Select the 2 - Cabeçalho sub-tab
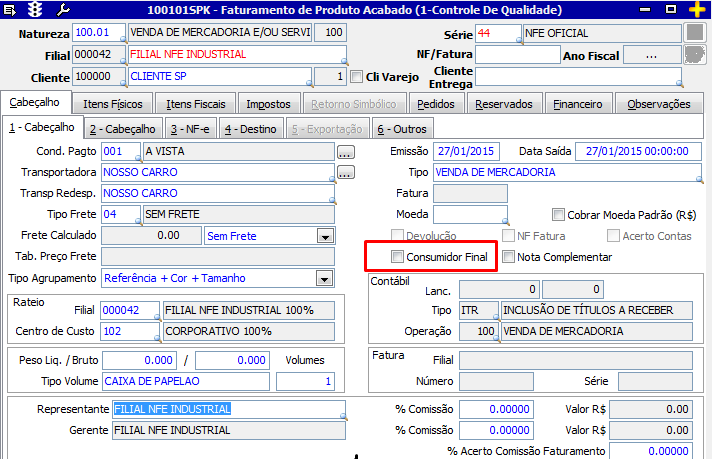This screenshot has width=712, height=459. tap(123, 129)
